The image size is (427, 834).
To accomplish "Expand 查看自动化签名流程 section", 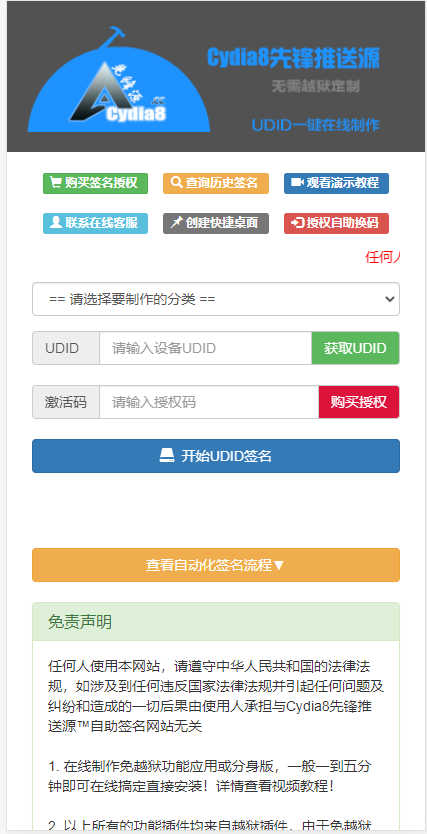I will click(216, 565).
